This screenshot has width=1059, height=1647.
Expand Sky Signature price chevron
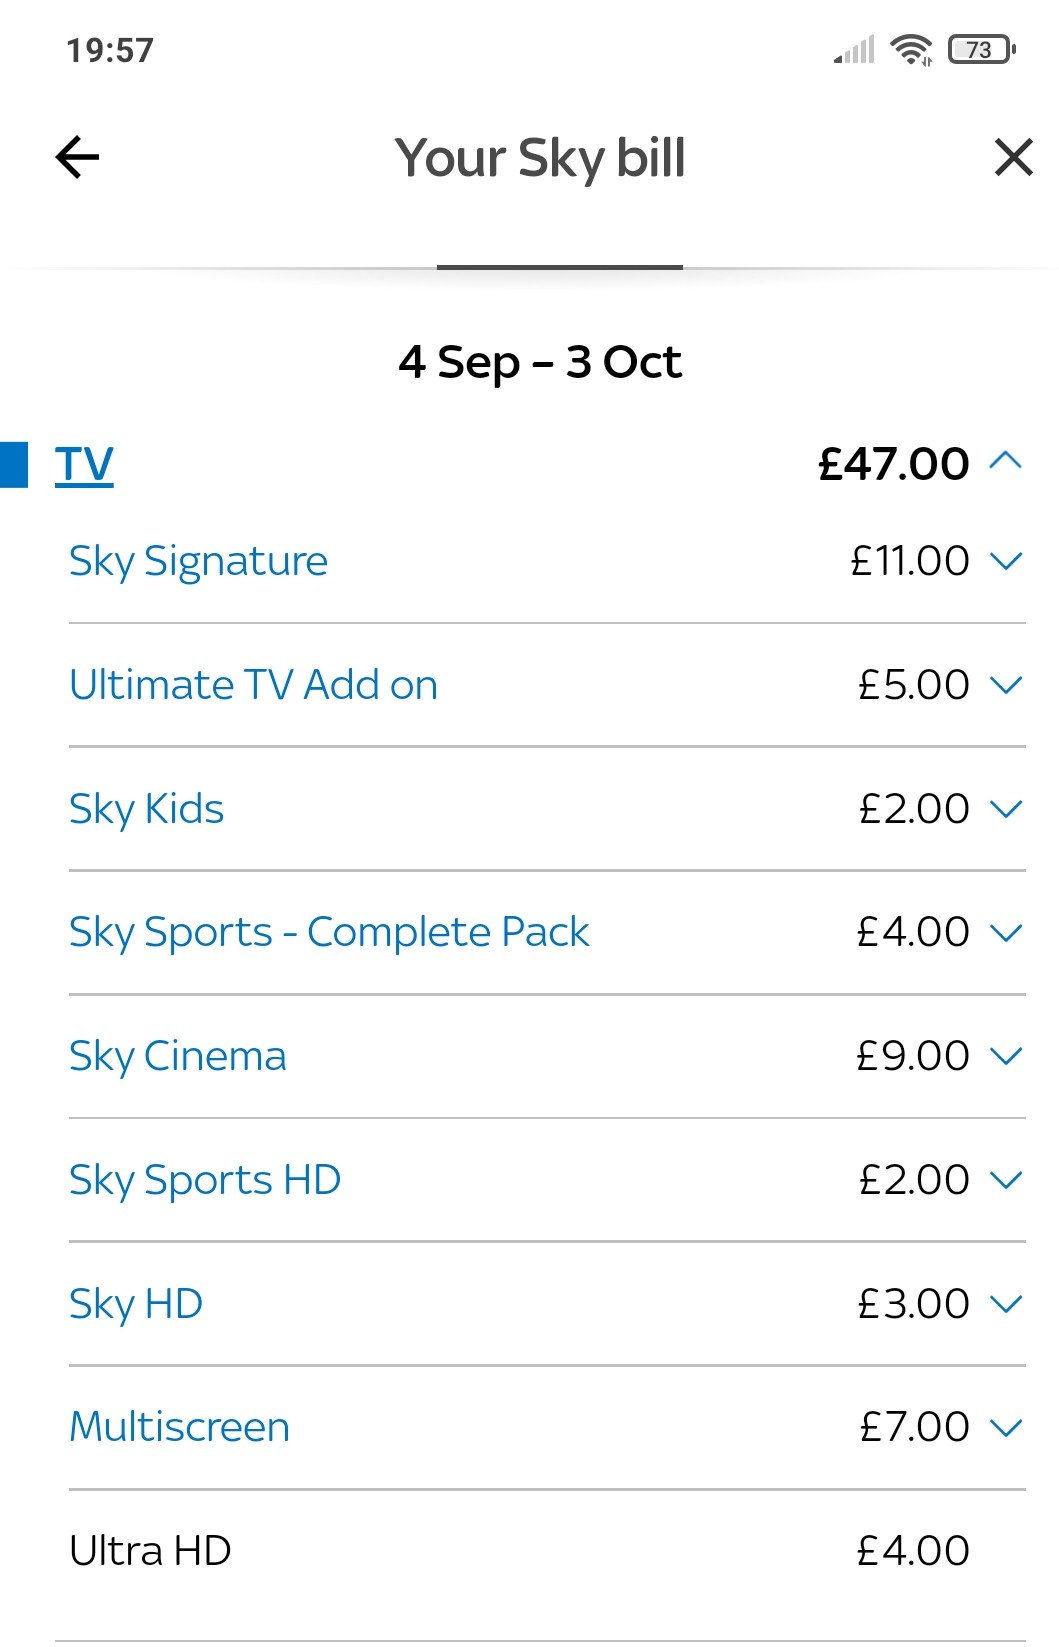tap(1005, 561)
